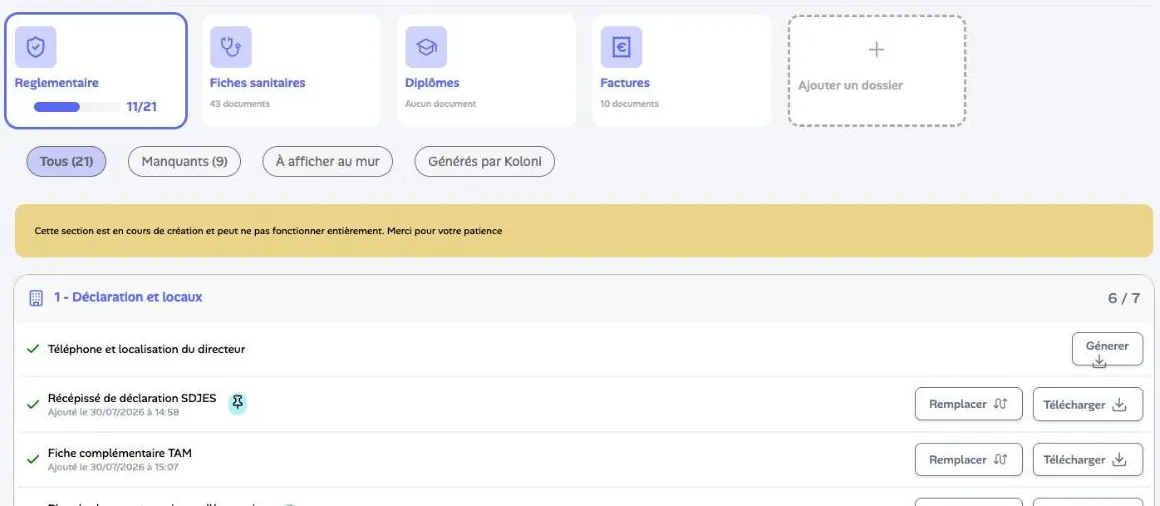
Task: Open the Reglementaire folder card
Action: [x=96, y=71]
